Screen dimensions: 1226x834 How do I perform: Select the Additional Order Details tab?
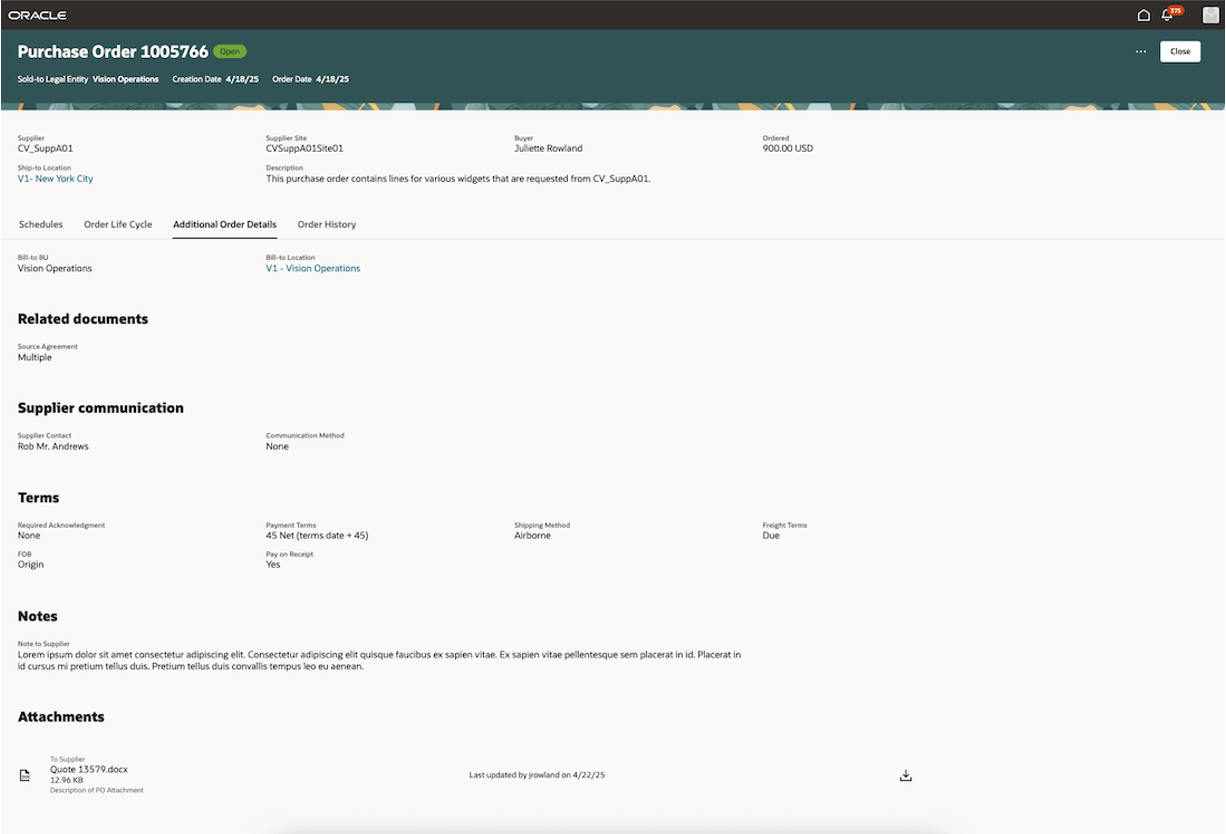click(x=224, y=224)
